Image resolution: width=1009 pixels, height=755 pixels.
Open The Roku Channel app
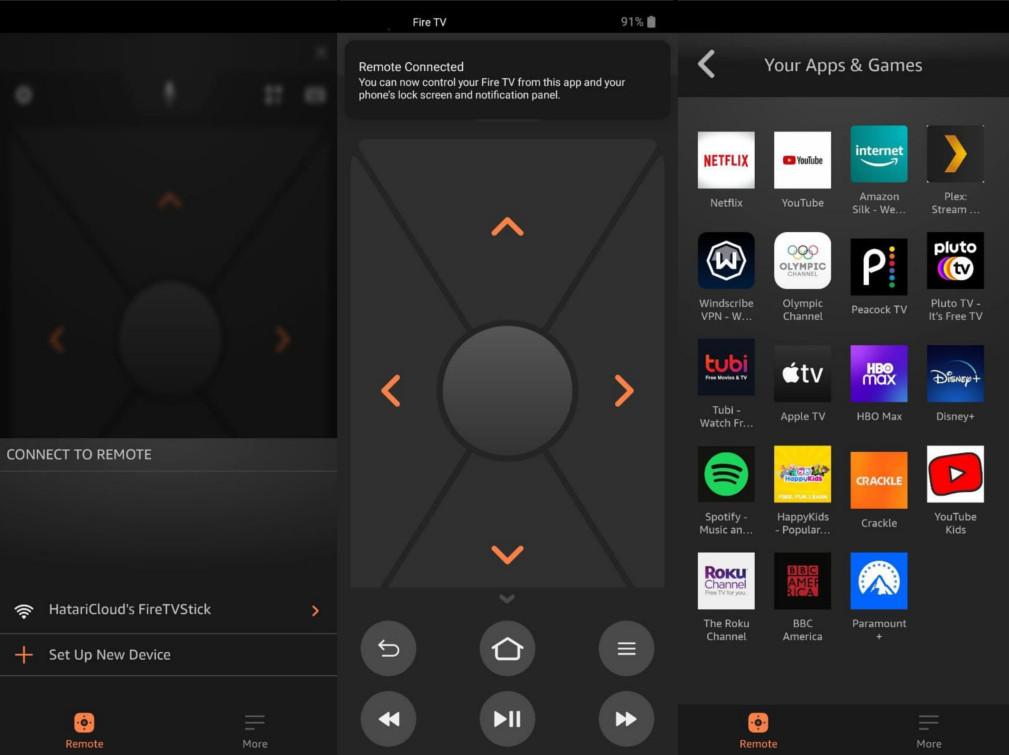coord(726,581)
